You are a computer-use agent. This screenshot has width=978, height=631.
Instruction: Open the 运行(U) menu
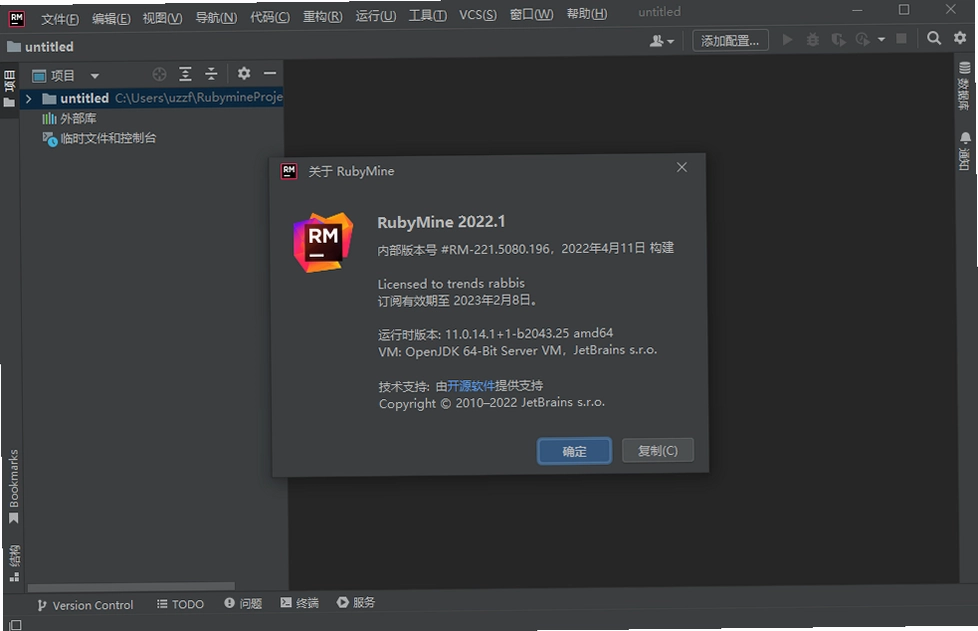click(x=375, y=16)
